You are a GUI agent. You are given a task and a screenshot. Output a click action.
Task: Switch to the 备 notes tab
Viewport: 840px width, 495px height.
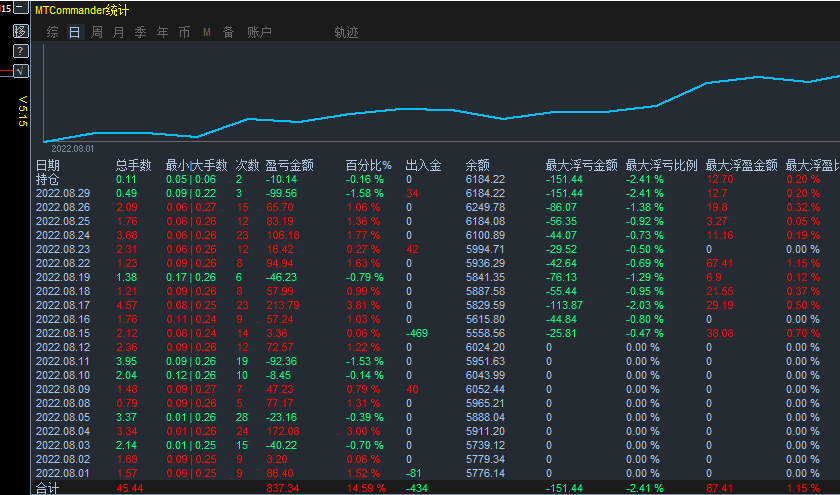click(x=229, y=32)
